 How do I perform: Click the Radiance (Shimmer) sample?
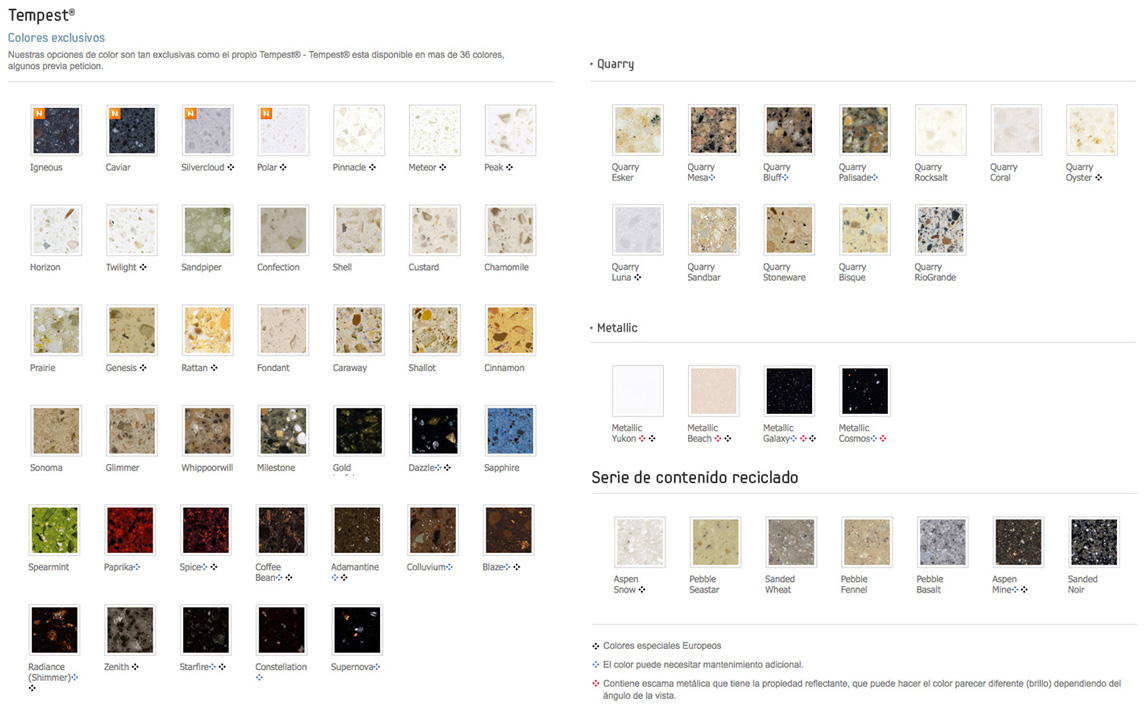click(54, 630)
